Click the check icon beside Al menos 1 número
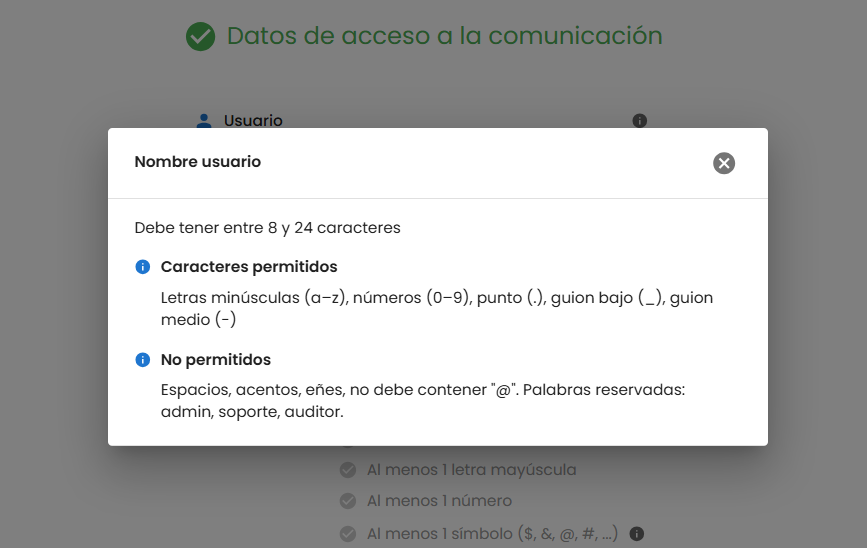The image size is (867, 548). (348, 501)
